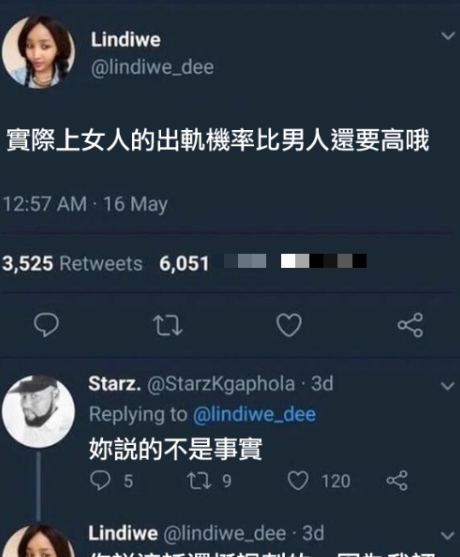Image resolution: width=460 pixels, height=557 pixels.
Task: Like Starz's reply with 120 likes
Action: (298, 481)
